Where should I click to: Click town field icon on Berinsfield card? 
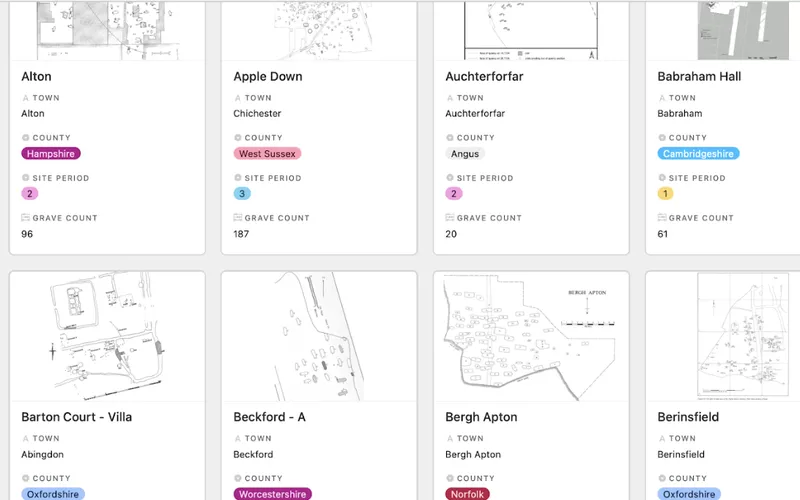pyautogui.click(x=662, y=438)
